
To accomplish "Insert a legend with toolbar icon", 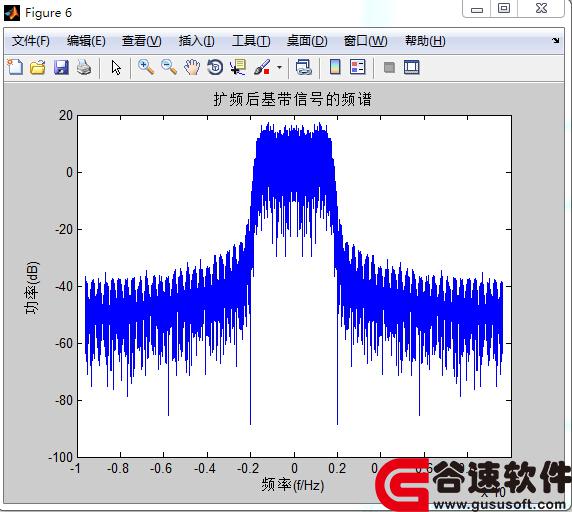I will coord(358,67).
